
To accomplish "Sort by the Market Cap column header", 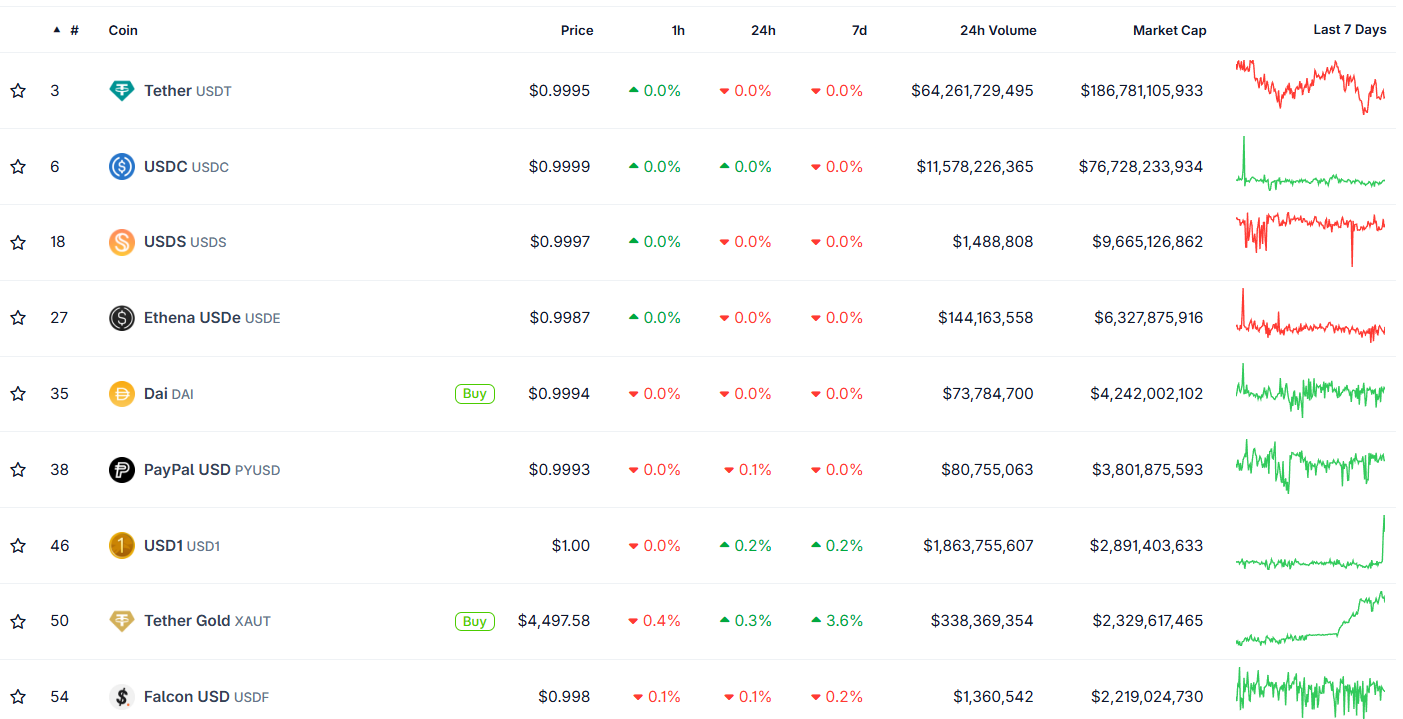I will point(1169,30).
